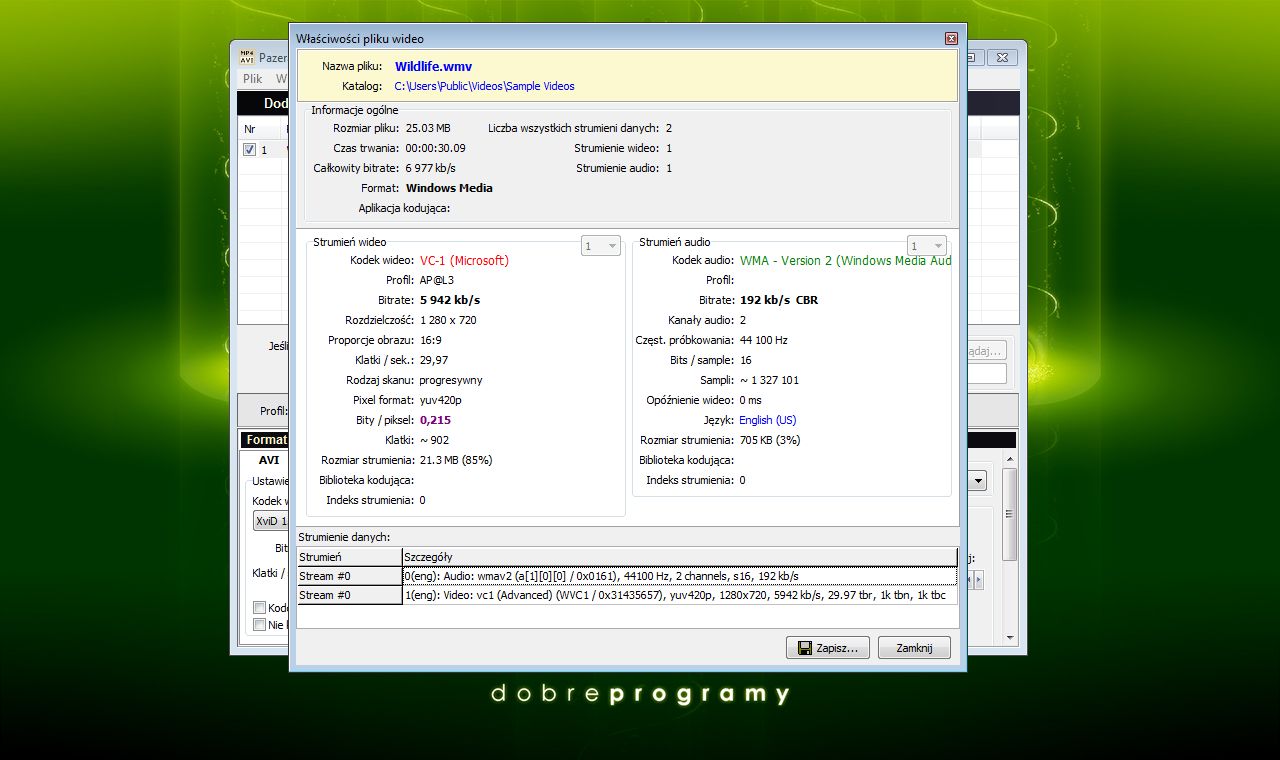
Task: Close the Właściwości pliku wideo dialog
Action: 951,38
